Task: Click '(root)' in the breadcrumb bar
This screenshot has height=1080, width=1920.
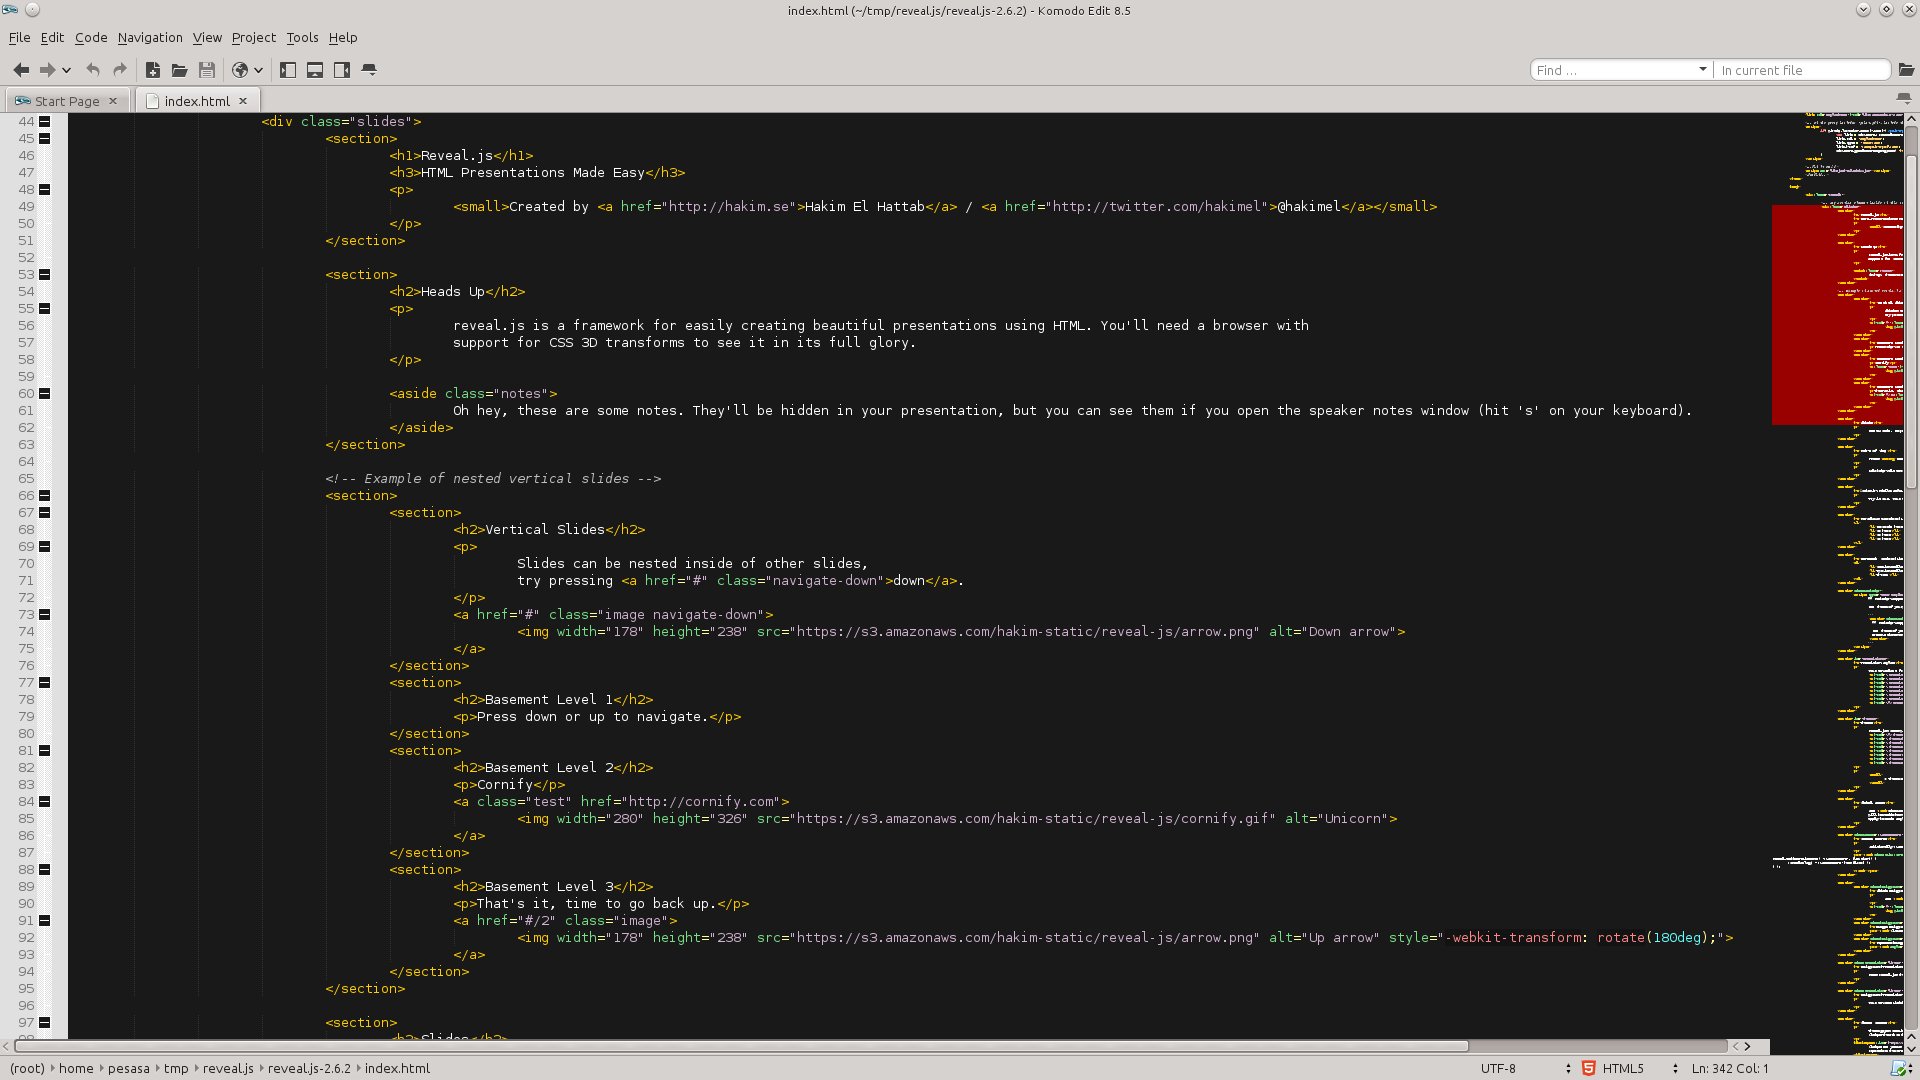Action: (27, 1068)
